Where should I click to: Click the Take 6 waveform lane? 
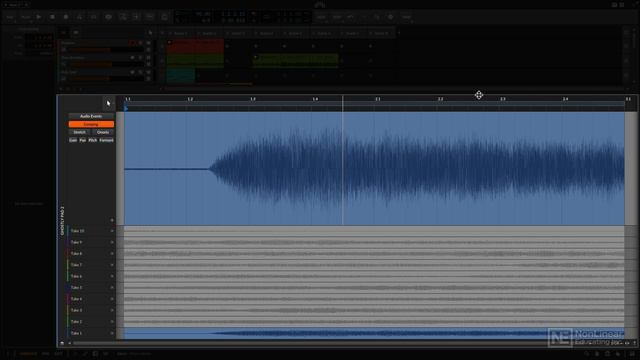374,276
